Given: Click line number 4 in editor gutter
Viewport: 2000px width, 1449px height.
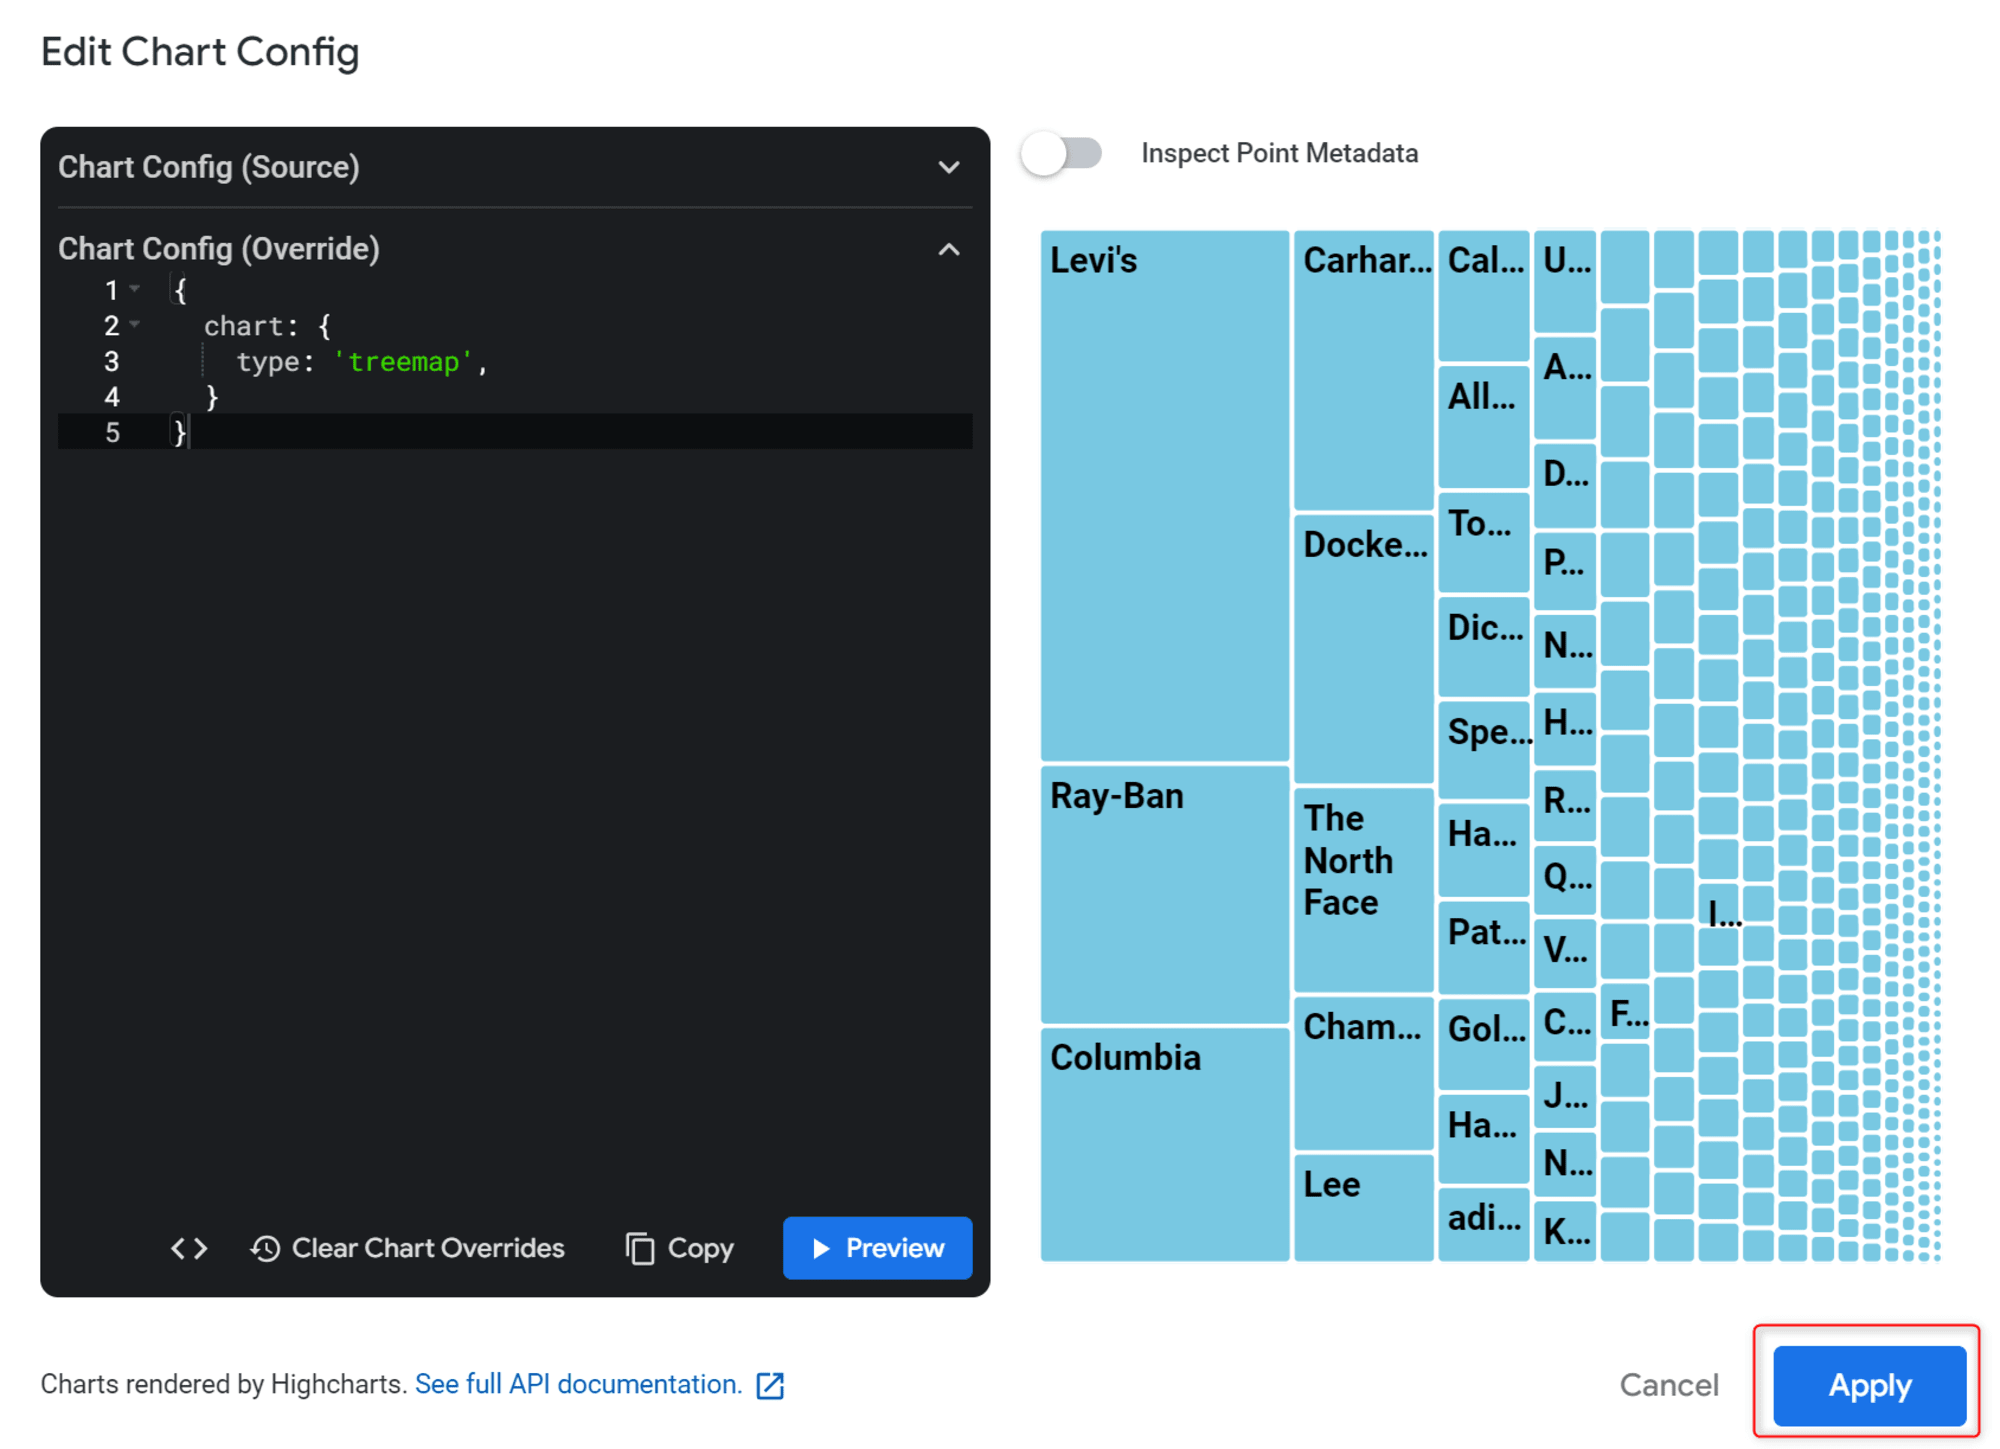Looking at the screenshot, I should 112,397.
